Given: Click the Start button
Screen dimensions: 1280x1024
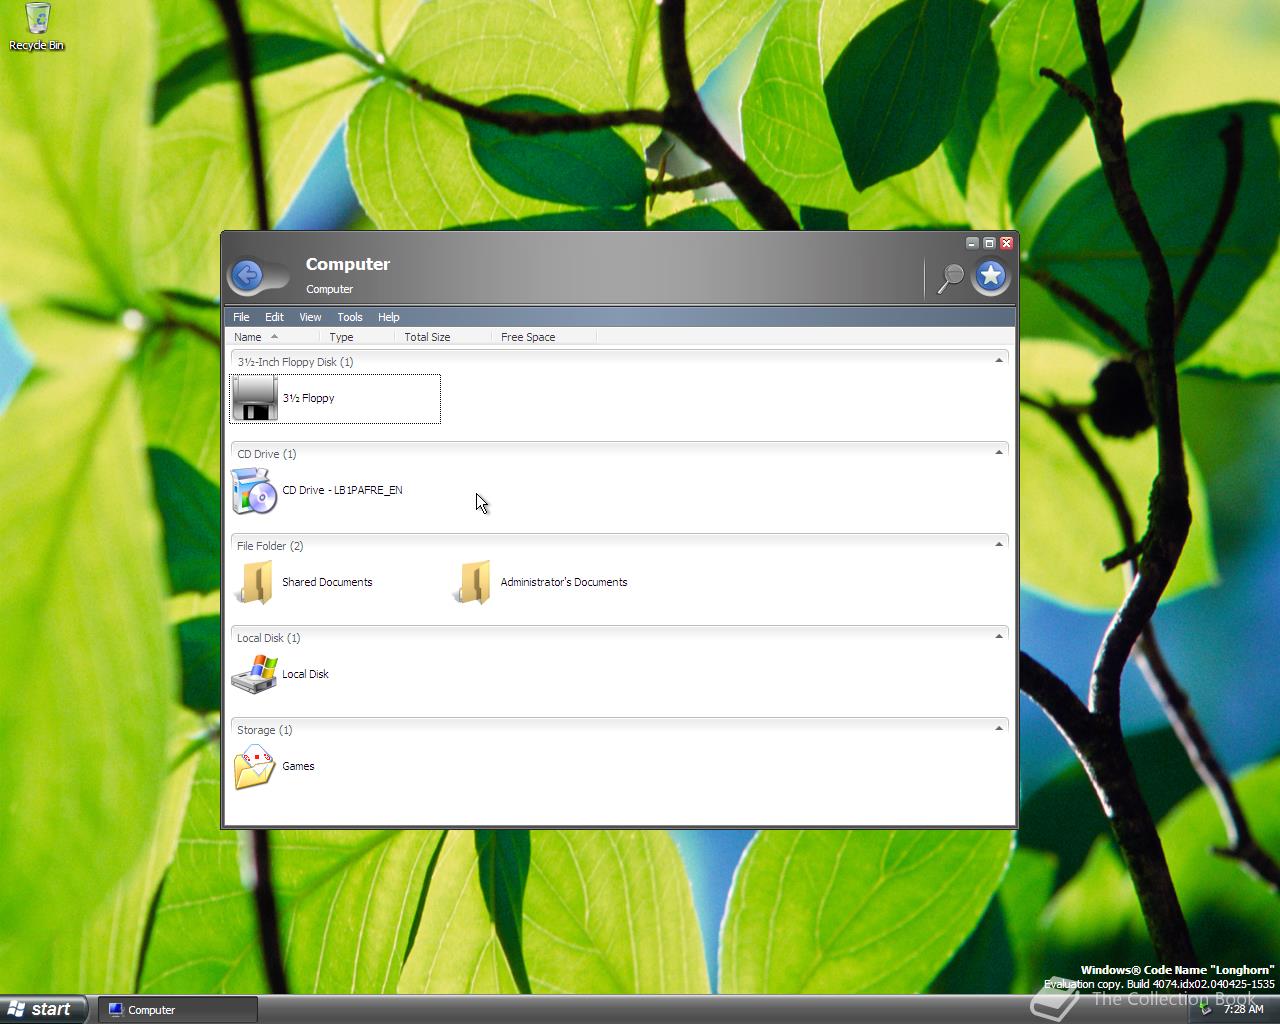Looking at the screenshot, I should (x=43, y=1009).
